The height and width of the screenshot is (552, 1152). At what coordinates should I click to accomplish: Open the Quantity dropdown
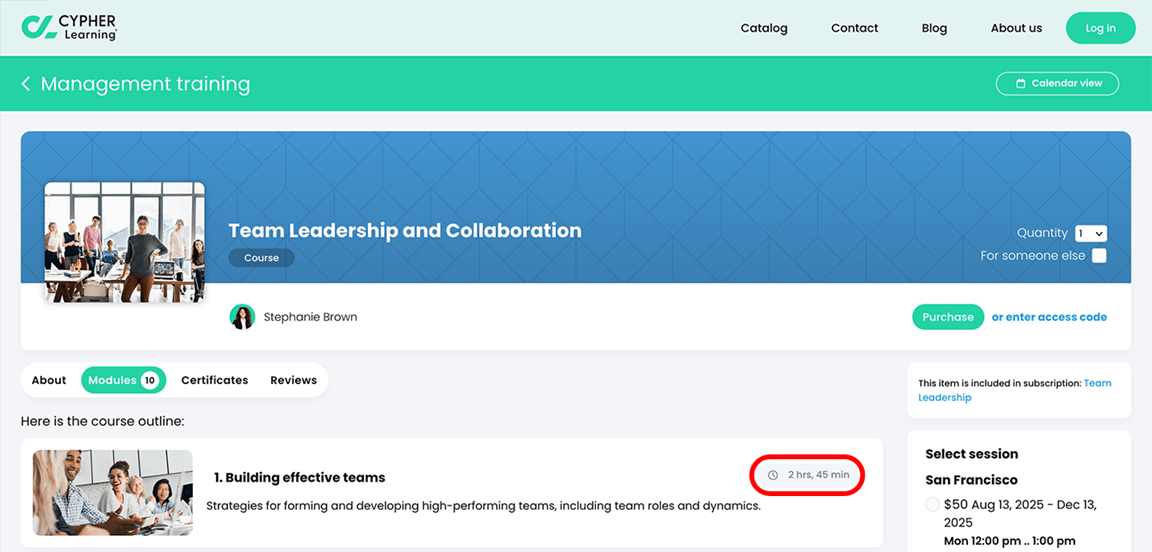pos(1091,233)
